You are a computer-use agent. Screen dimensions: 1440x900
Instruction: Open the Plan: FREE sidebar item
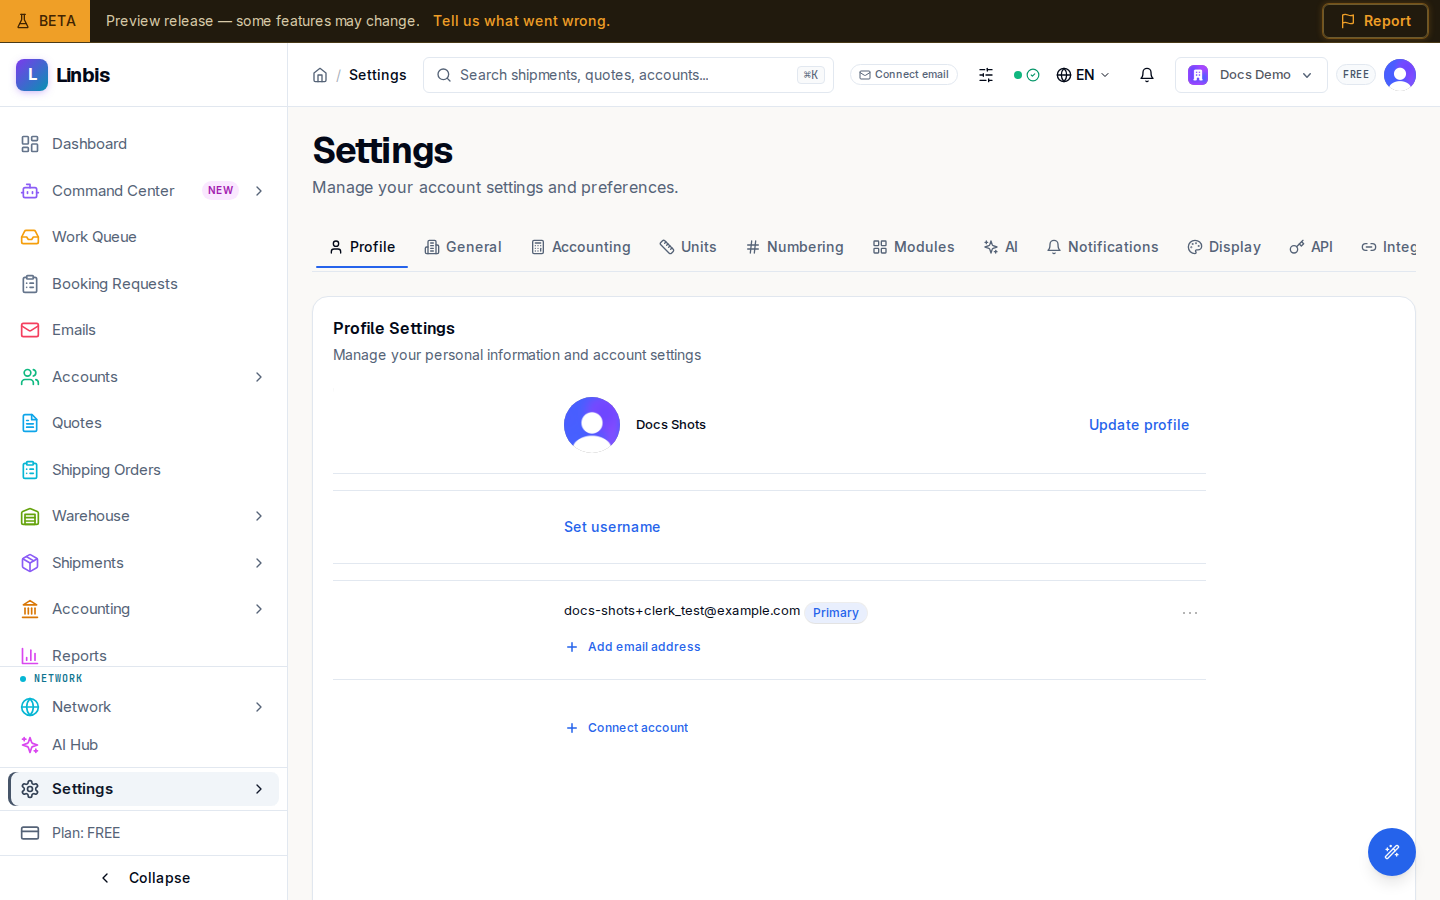143,833
